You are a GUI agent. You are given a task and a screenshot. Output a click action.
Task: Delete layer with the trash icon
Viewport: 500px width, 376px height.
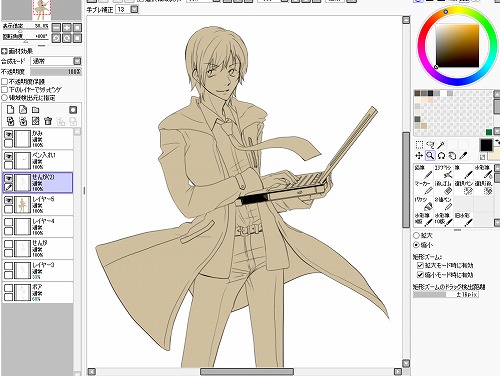click(48, 121)
